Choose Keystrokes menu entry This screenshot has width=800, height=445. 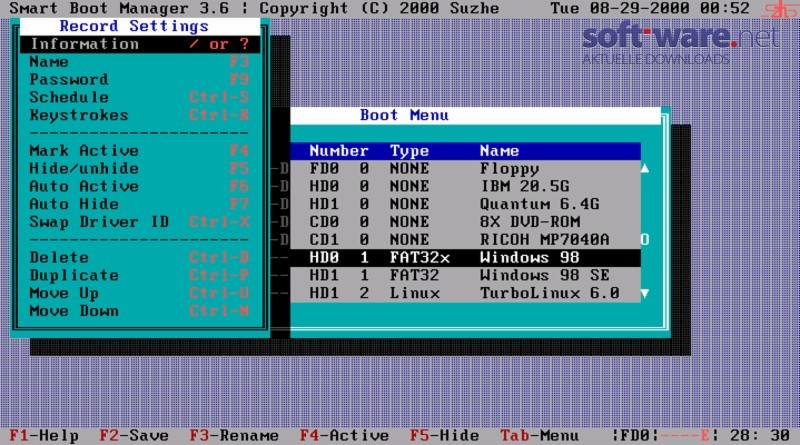coord(140,115)
